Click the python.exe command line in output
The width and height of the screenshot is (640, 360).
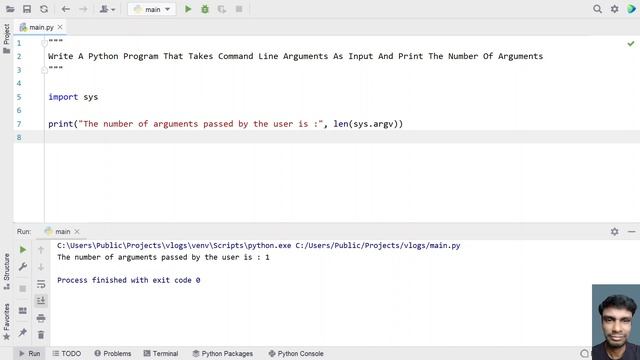[x=259, y=245]
